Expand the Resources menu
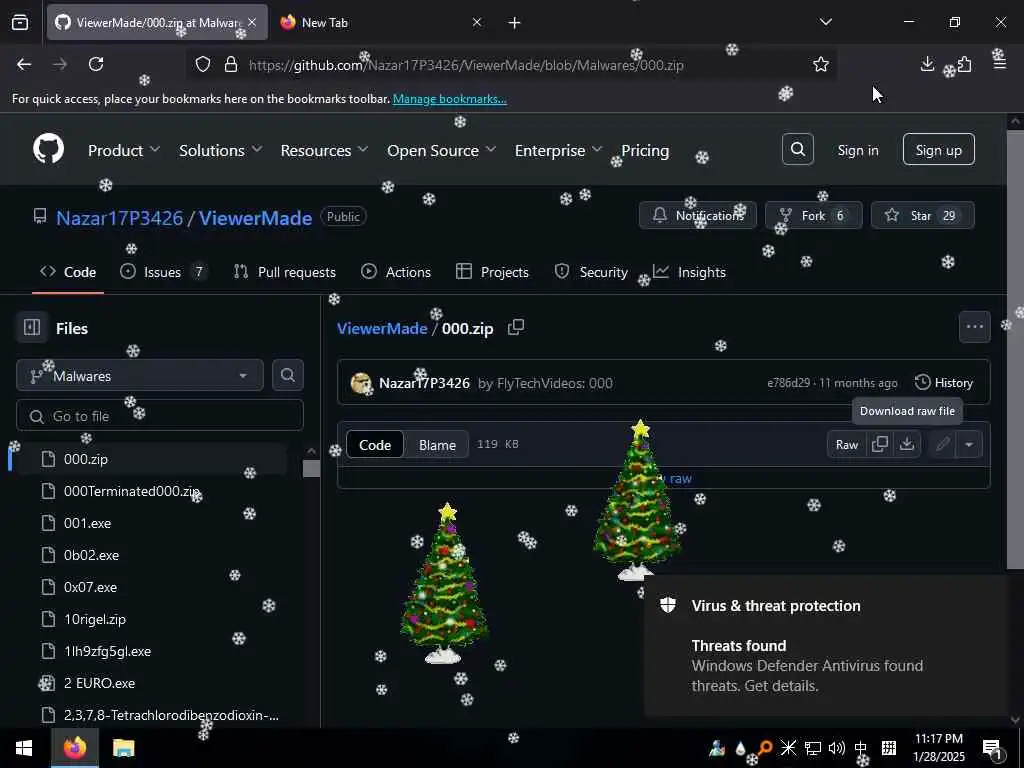The height and width of the screenshot is (768, 1024). click(325, 150)
